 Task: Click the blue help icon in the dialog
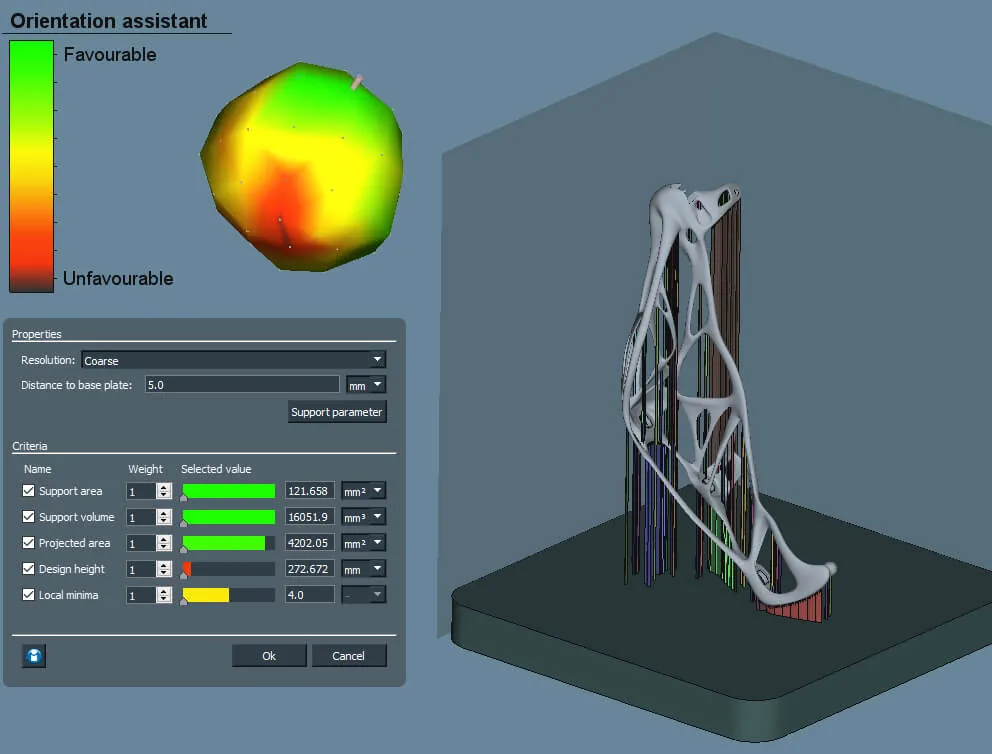pos(34,656)
